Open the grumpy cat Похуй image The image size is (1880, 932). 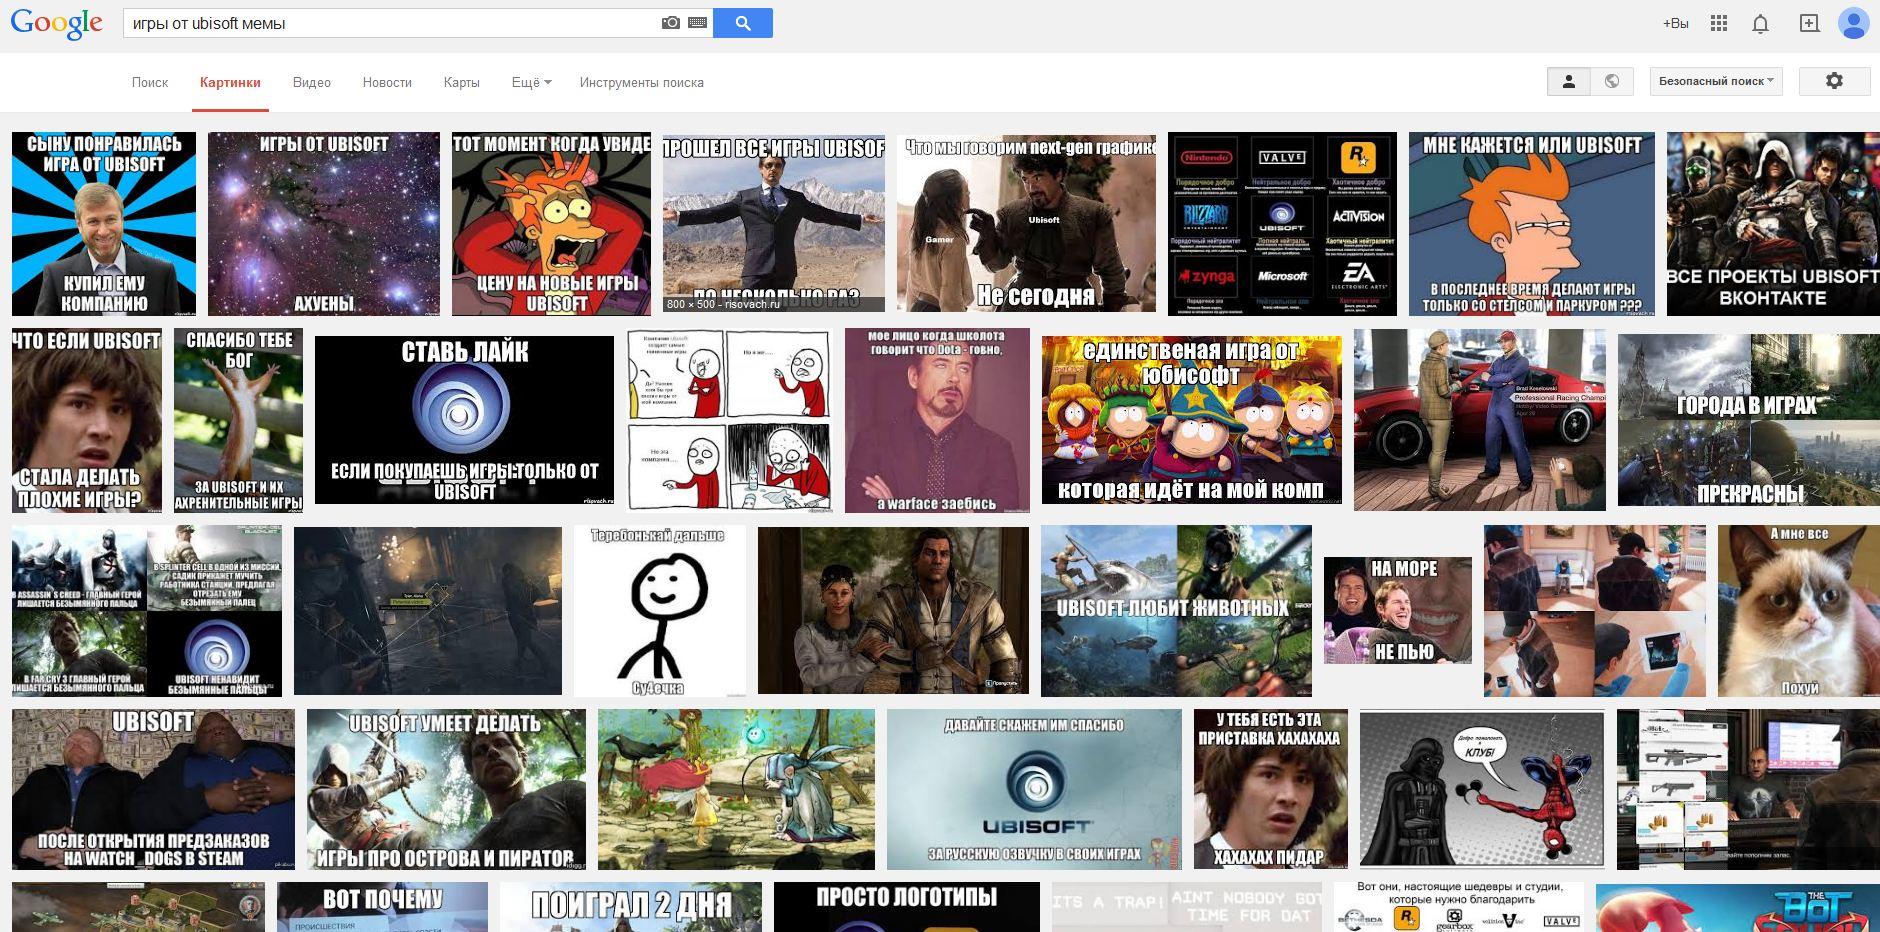pyautogui.click(x=1799, y=611)
